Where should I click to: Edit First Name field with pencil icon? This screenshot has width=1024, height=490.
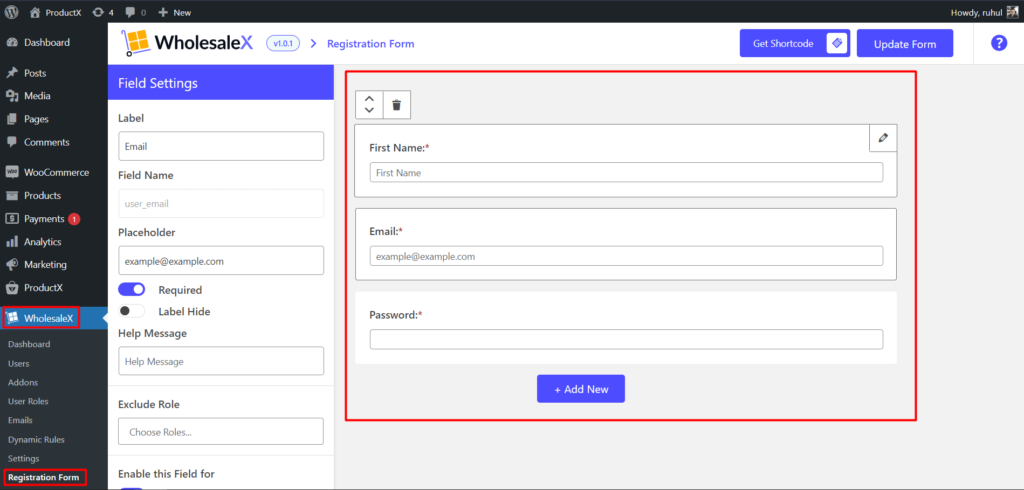(883, 138)
